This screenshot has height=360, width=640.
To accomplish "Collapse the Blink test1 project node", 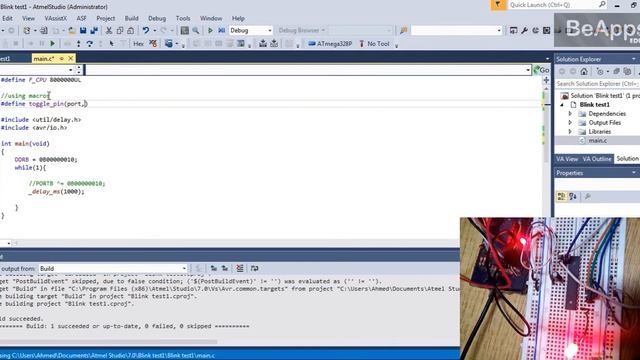I will coord(562,105).
